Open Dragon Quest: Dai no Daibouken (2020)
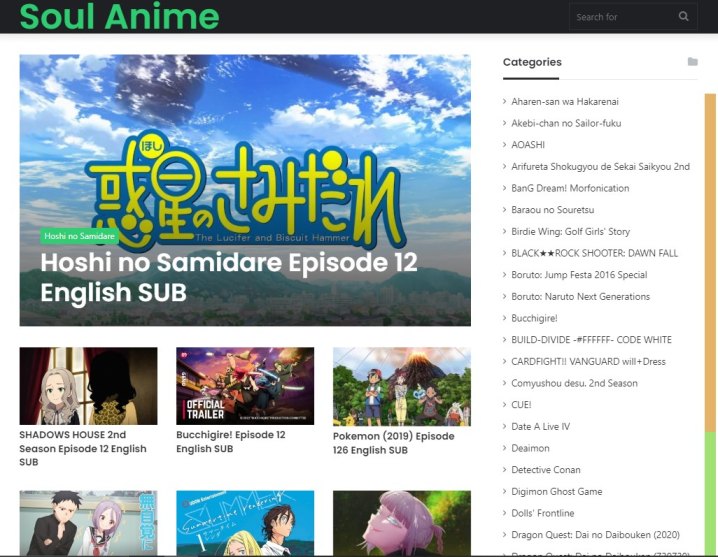 tap(595, 535)
